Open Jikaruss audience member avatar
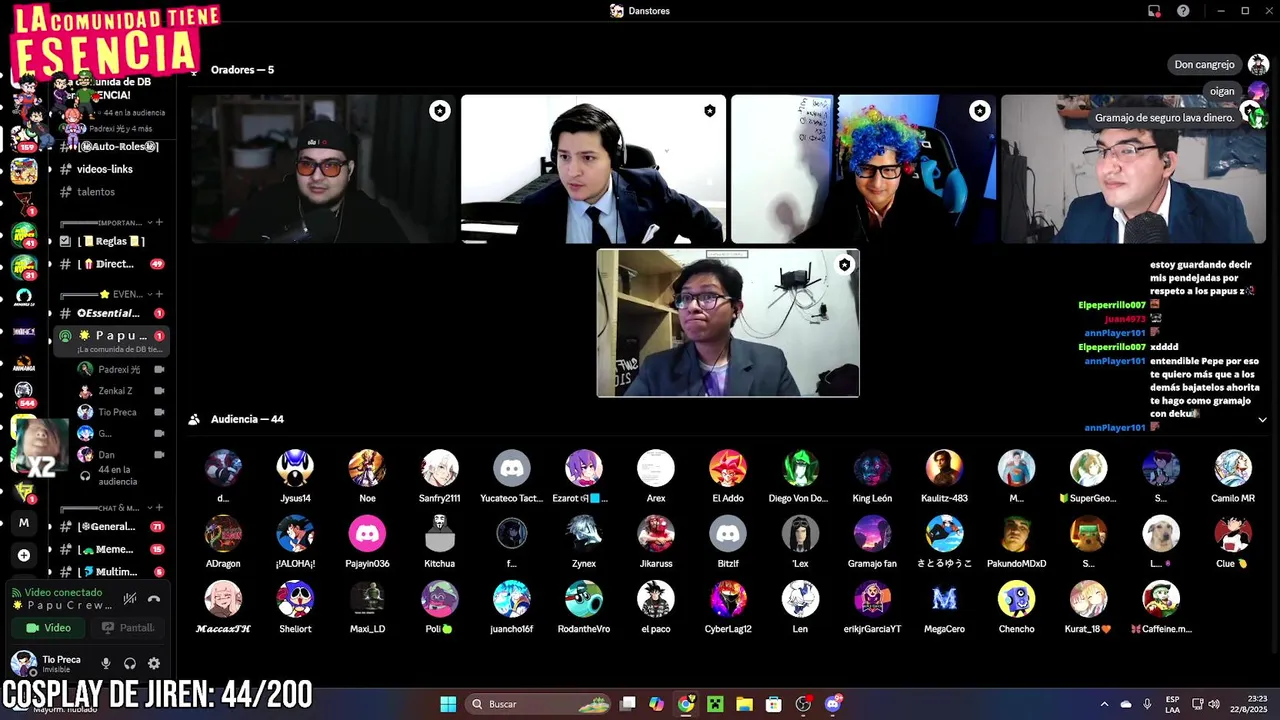The image size is (1280, 720). pos(656,534)
